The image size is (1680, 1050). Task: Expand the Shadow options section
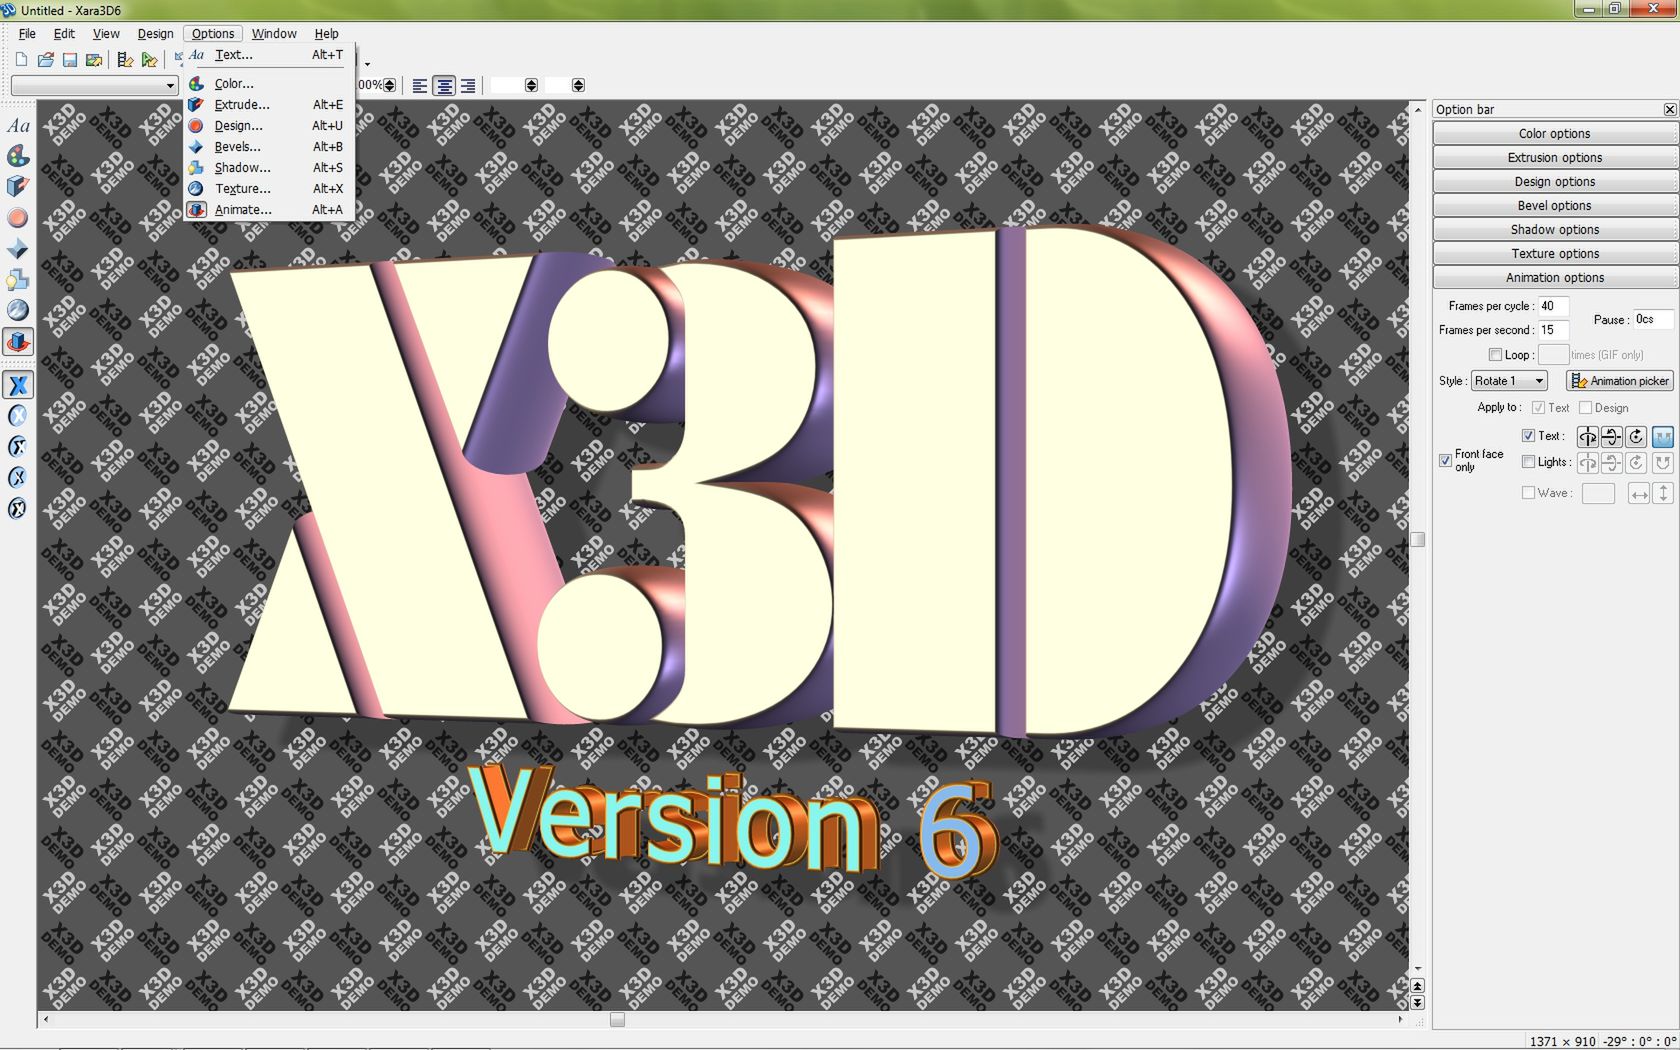tap(1555, 230)
